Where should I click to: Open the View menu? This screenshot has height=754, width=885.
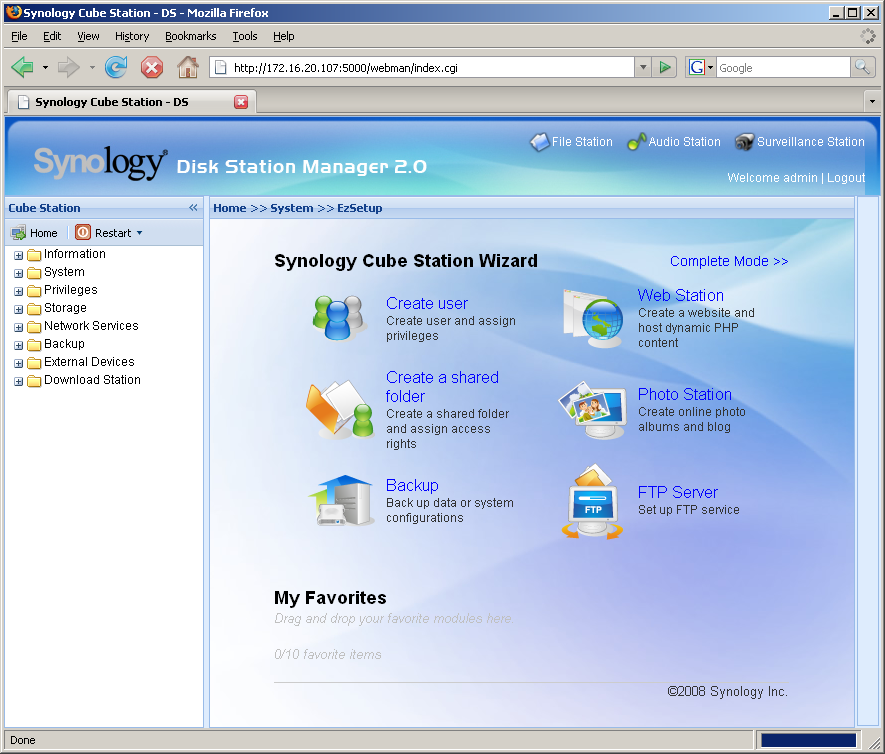[x=88, y=36]
